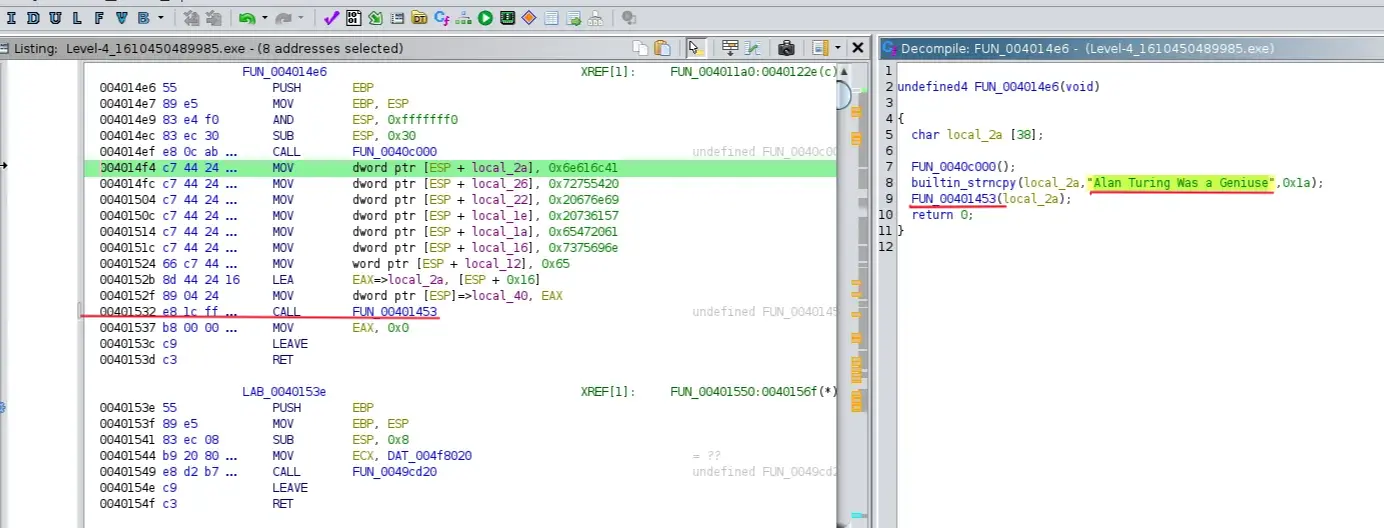Click the Listing vertical scrollbar up arrow
The width and height of the screenshot is (1384, 528).
coord(843,72)
